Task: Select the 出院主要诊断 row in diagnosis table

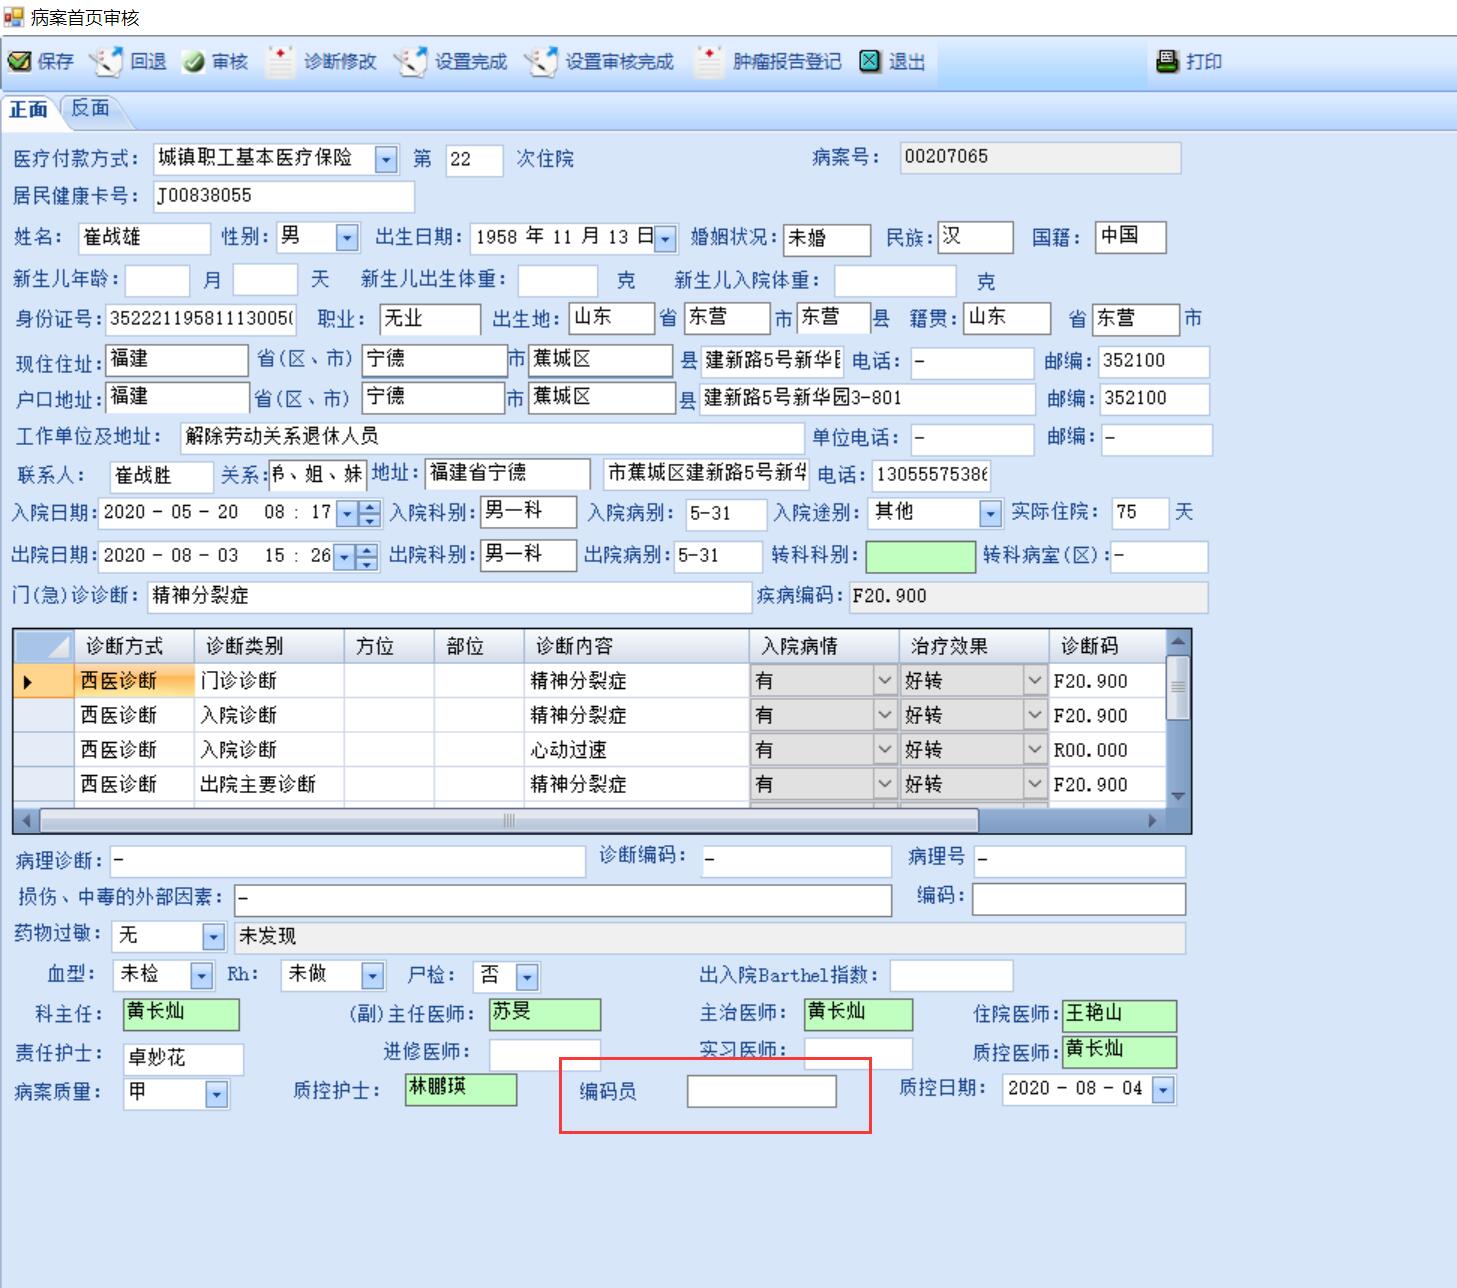Action: click(258, 785)
